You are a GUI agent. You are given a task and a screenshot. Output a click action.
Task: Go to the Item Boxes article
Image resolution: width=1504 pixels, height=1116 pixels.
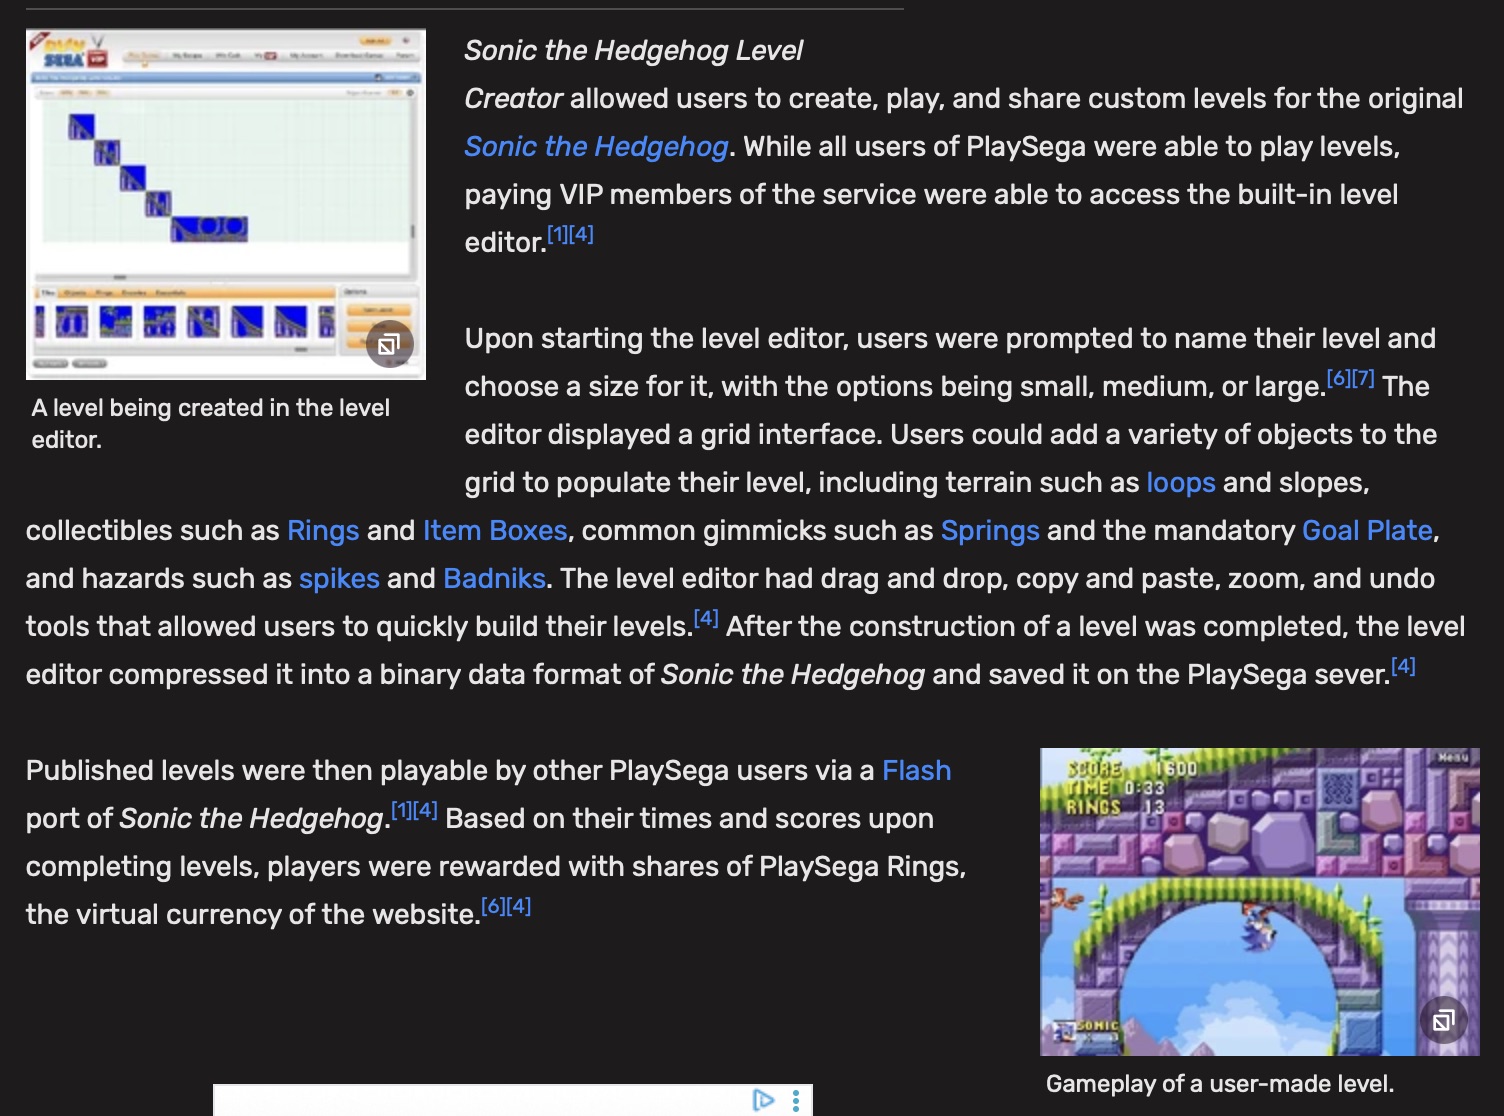pyautogui.click(x=495, y=531)
